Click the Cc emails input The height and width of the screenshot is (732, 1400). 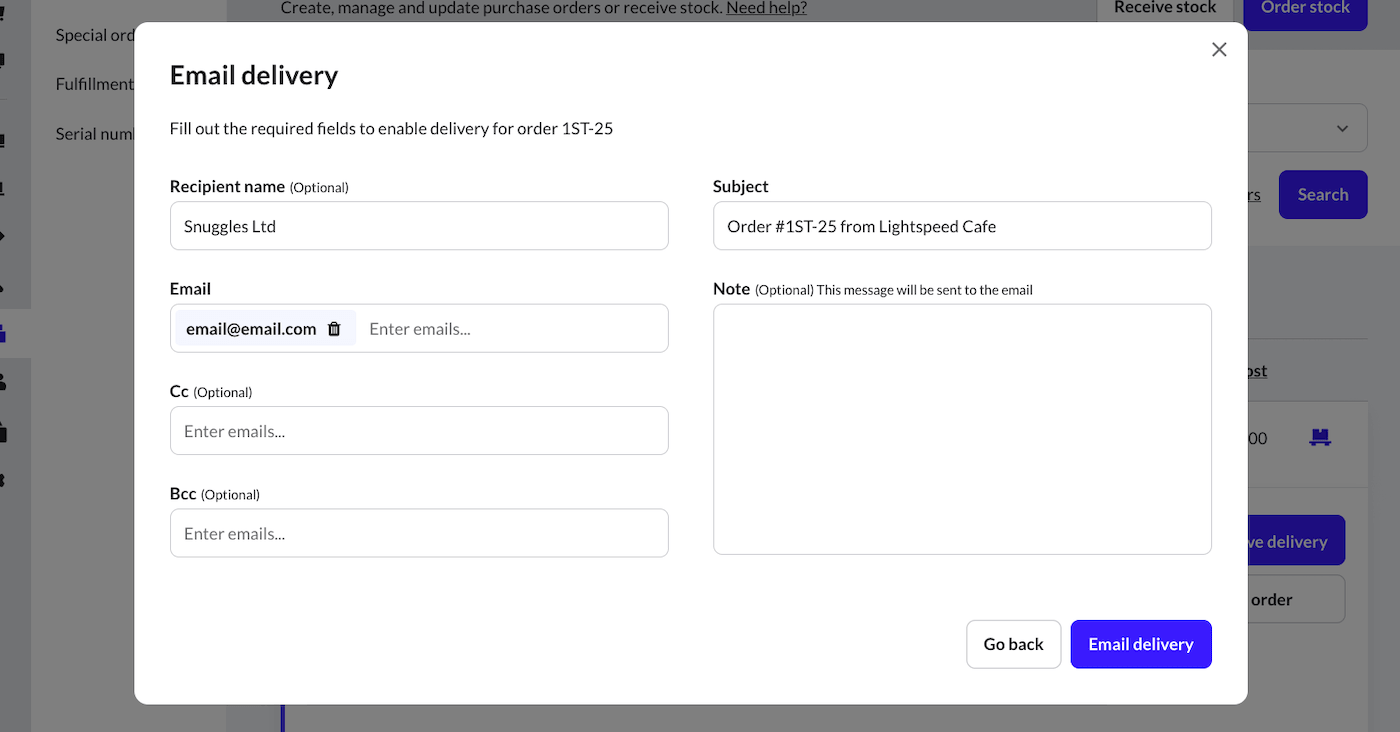[419, 431]
